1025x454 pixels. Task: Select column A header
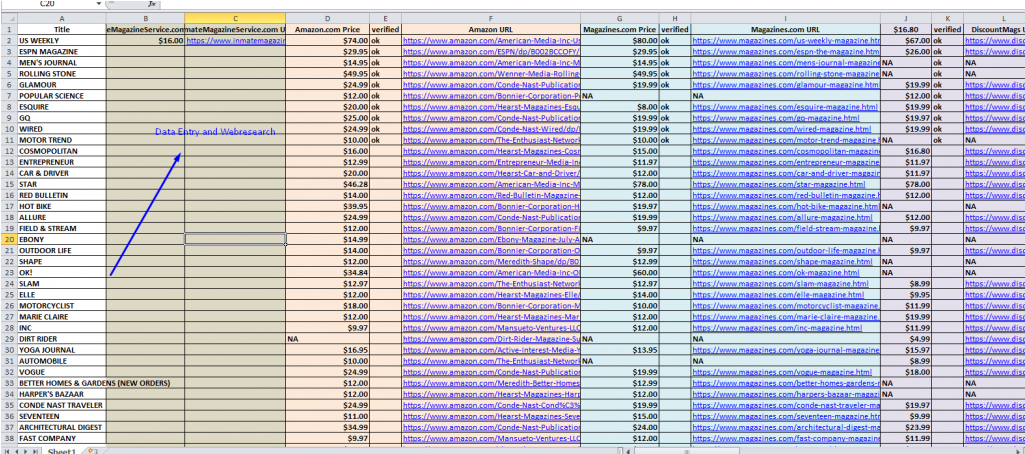(x=62, y=18)
